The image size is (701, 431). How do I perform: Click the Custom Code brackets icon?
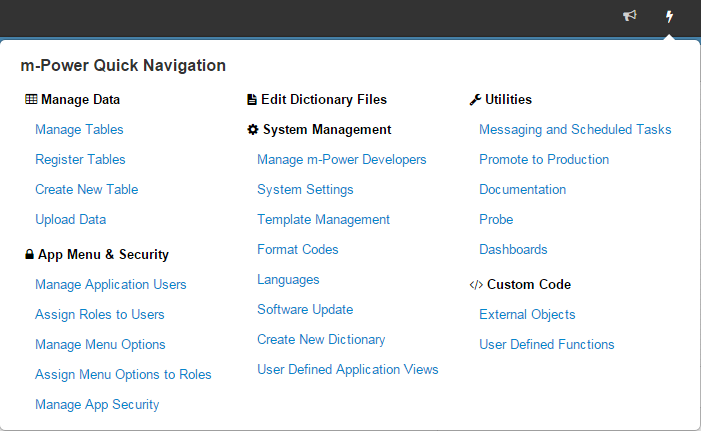(x=476, y=284)
